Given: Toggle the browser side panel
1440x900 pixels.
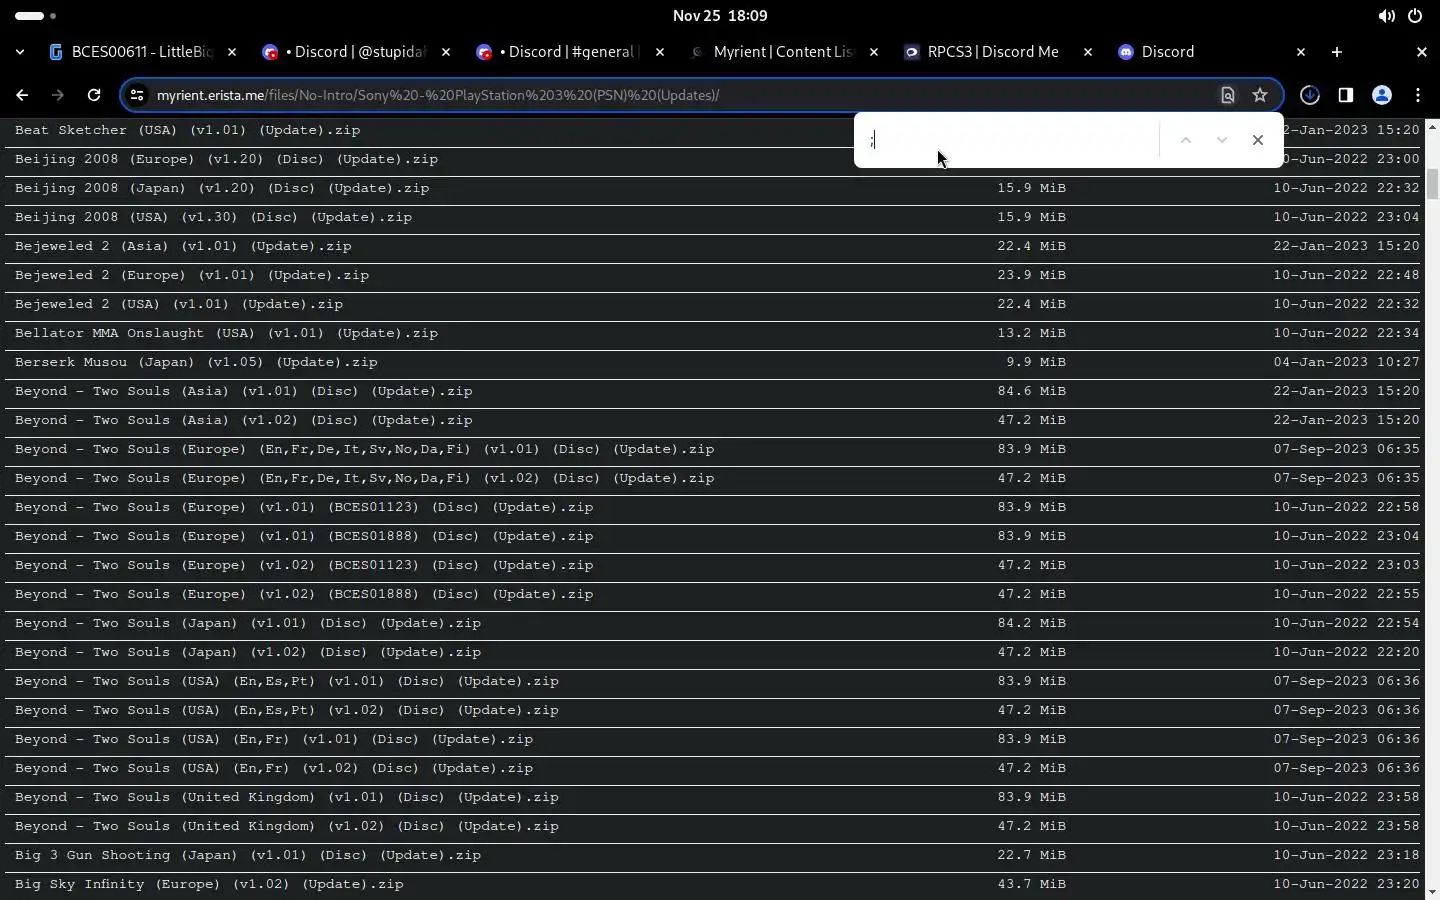Looking at the screenshot, I should tap(1346, 95).
